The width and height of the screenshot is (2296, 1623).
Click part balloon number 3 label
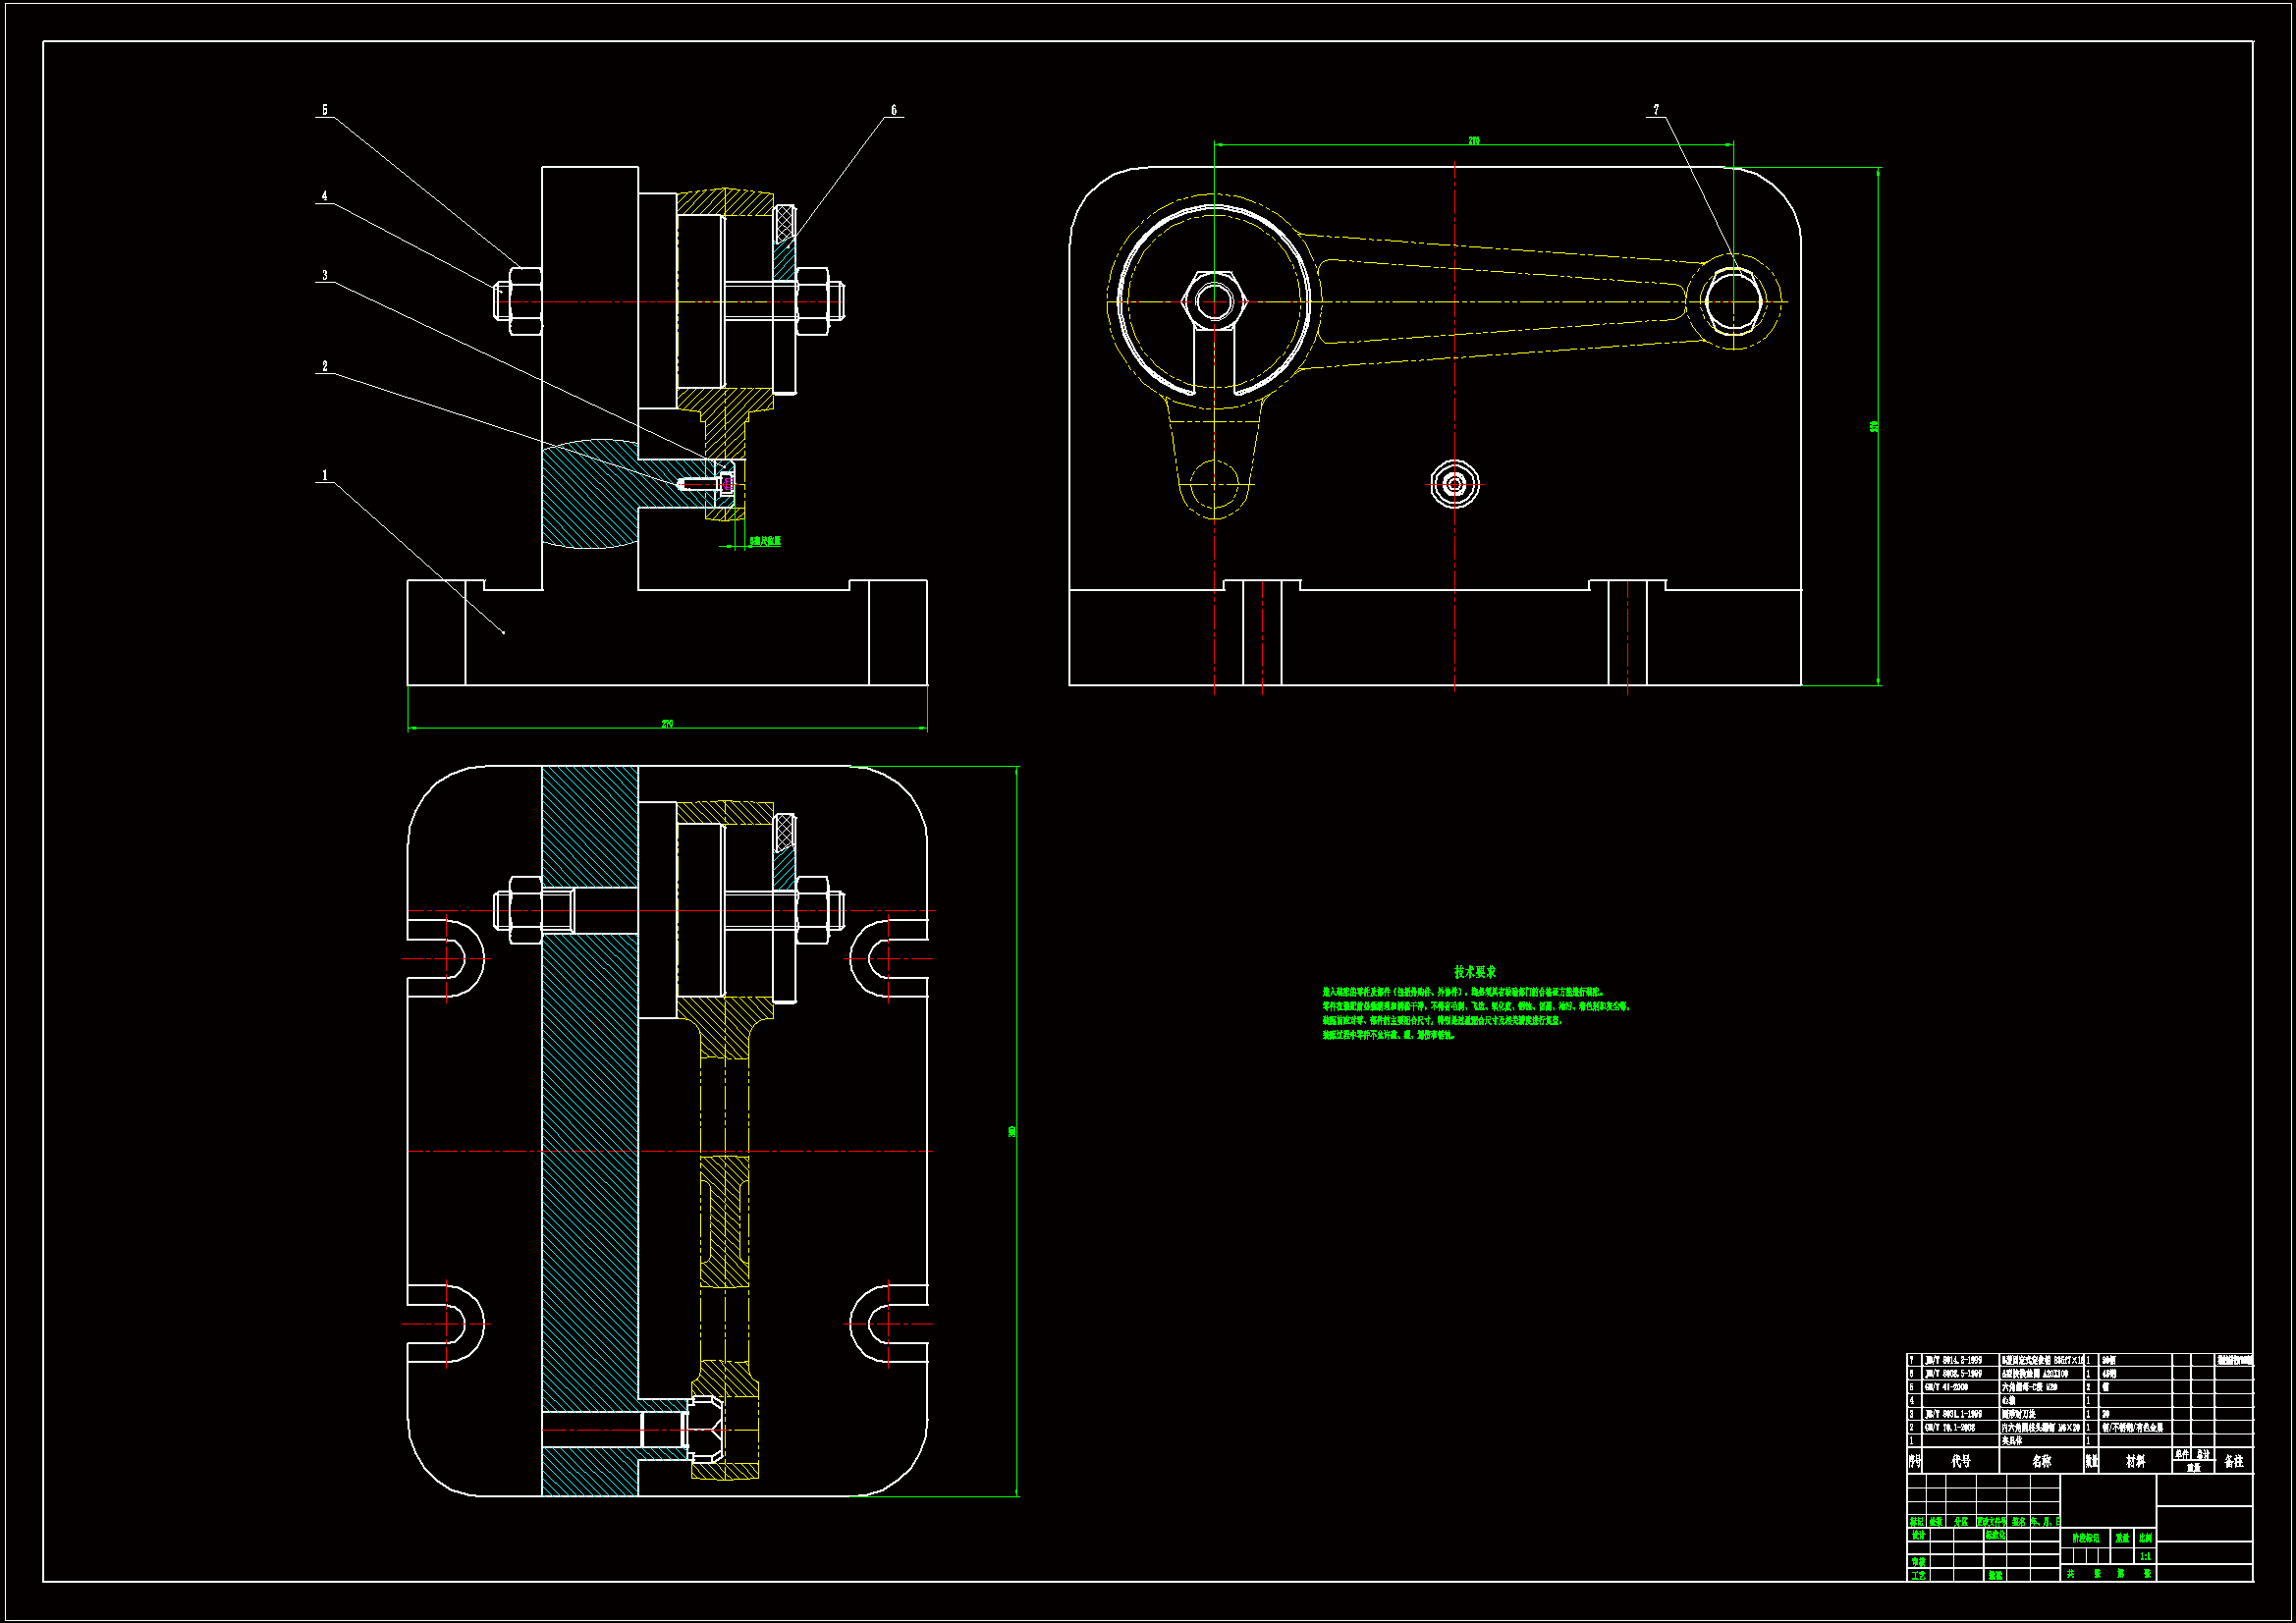click(x=324, y=275)
